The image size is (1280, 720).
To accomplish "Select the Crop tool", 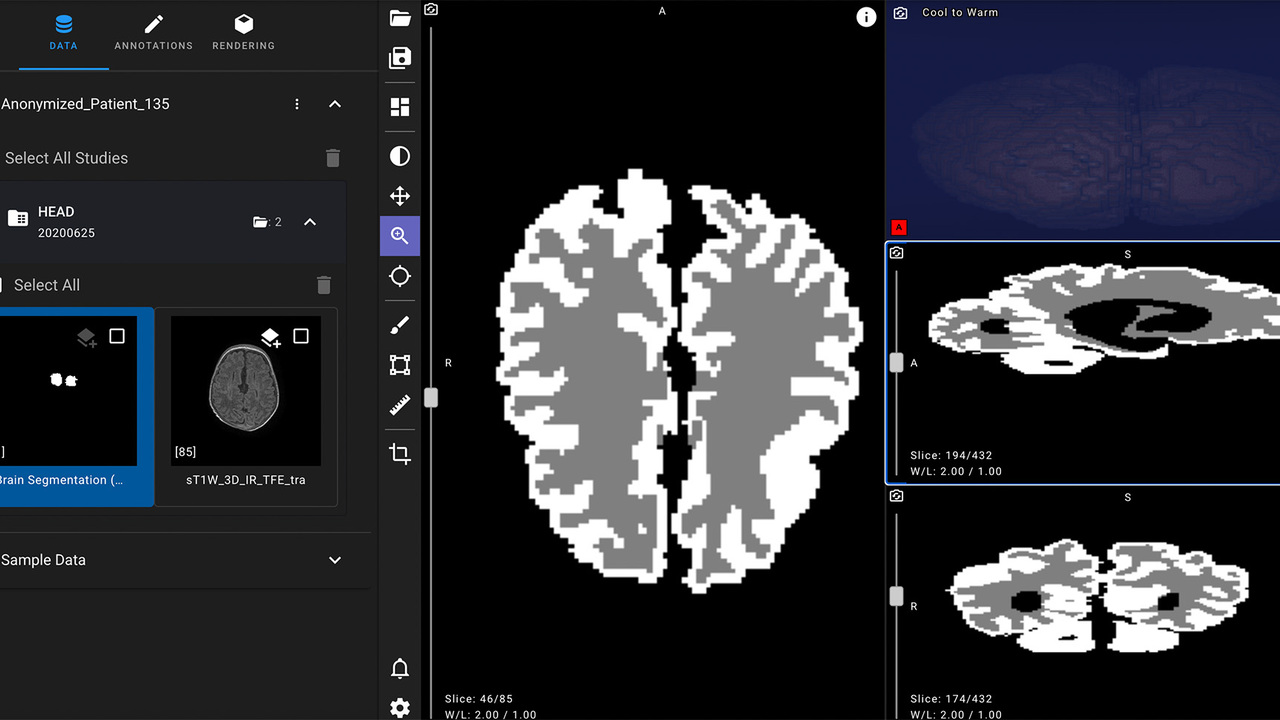I will click(400, 454).
